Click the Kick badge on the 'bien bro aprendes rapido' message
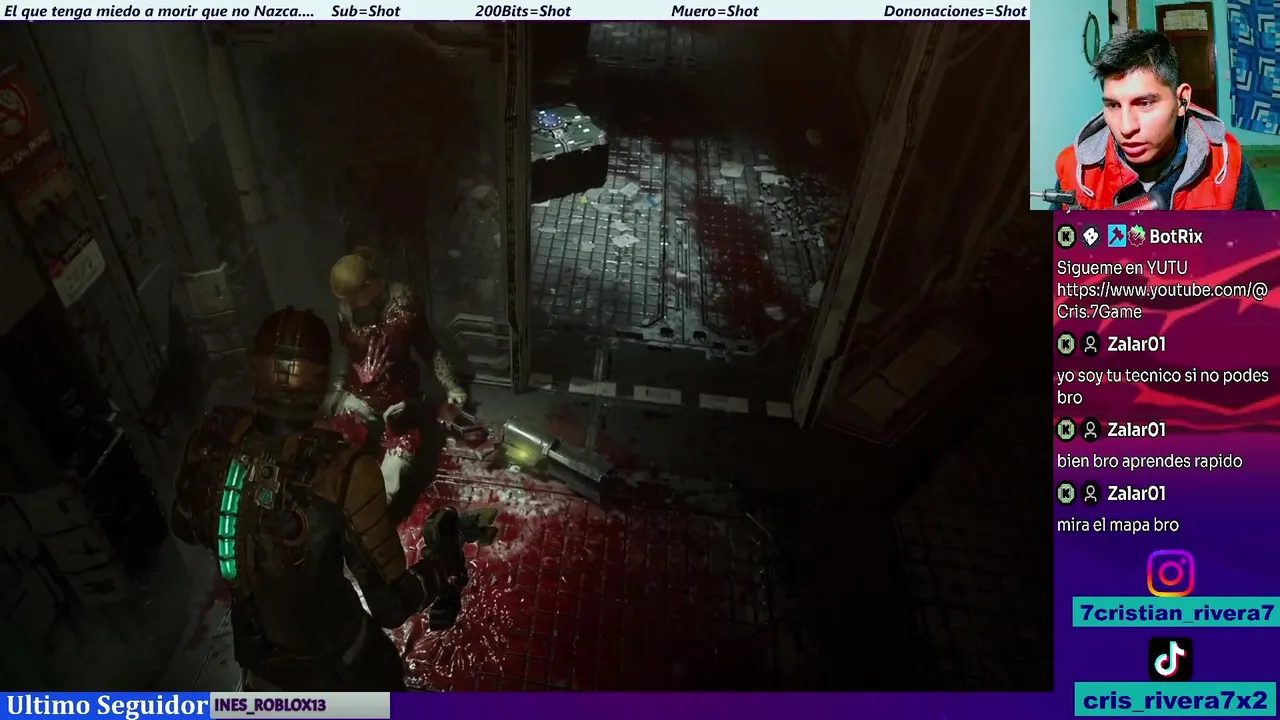The height and width of the screenshot is (720, 1280). (x=1066, y=430)
